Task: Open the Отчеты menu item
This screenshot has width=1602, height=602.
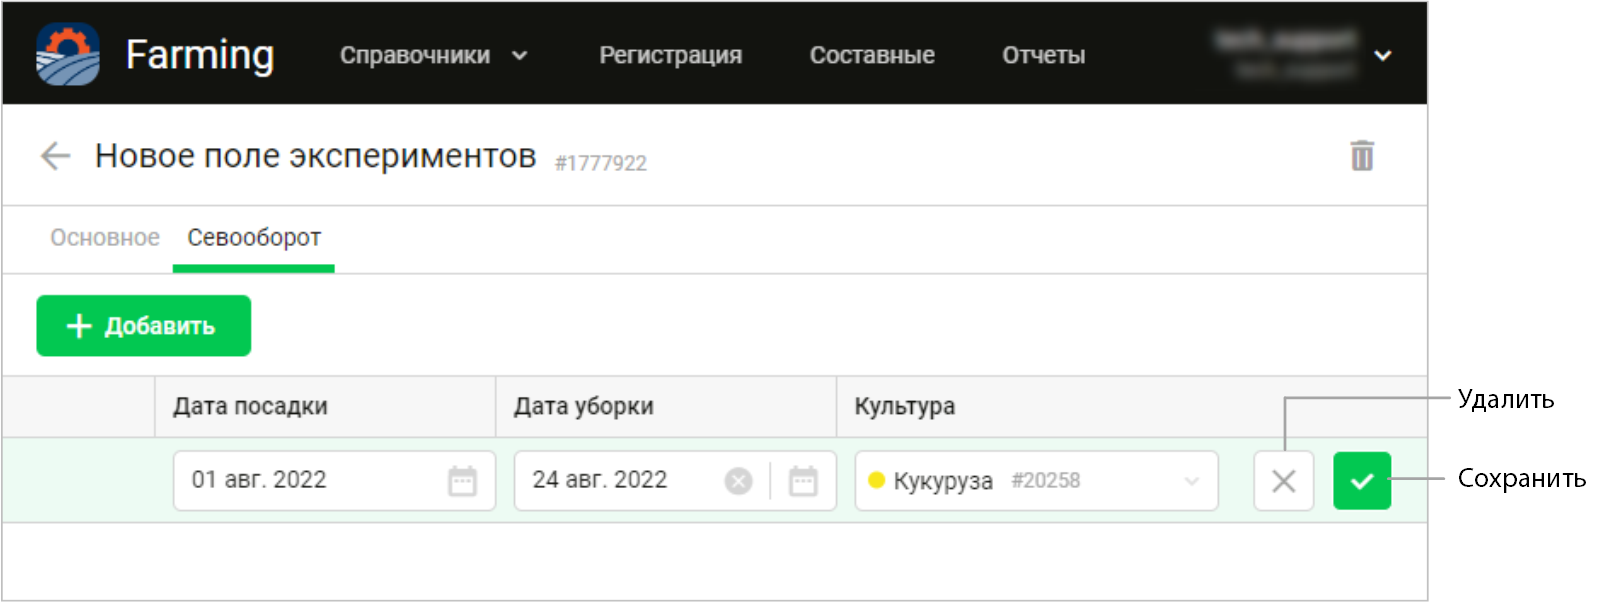Action: [x=1044, y=55]
